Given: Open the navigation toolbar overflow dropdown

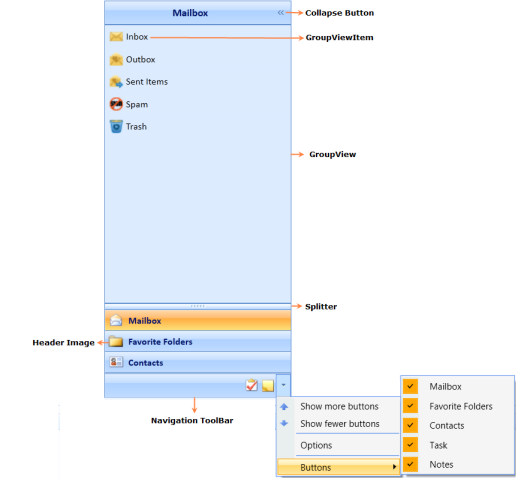Looking at the screenshot, I should 283,385.
